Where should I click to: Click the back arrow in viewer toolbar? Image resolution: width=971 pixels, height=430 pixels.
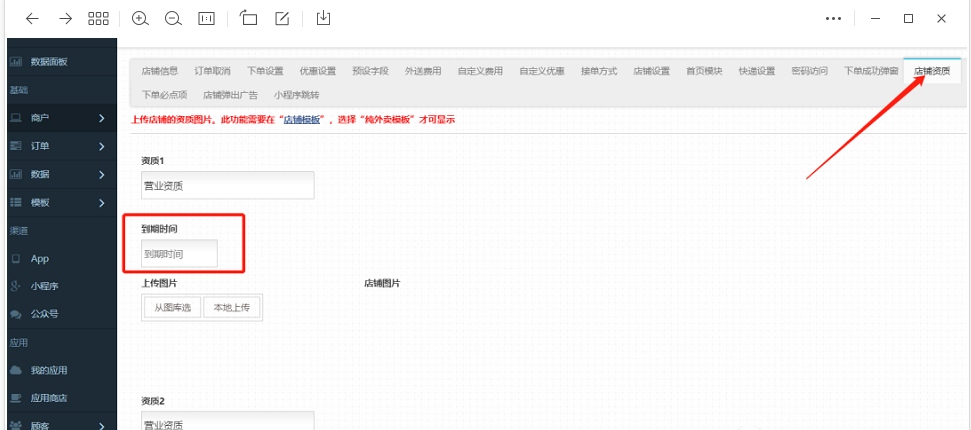(x=33, y=18)
